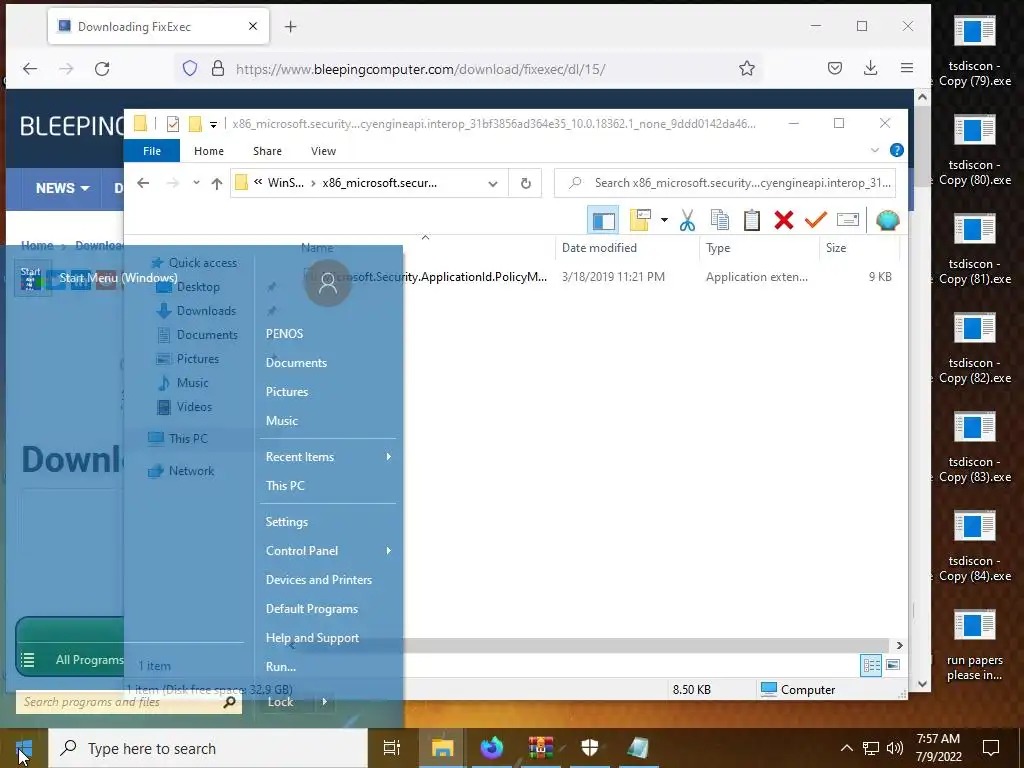Viewport: 1024px width, 768px height.
Task: Reload the page in Firefox
Action: pyautogui.click(x=102, y=69)
